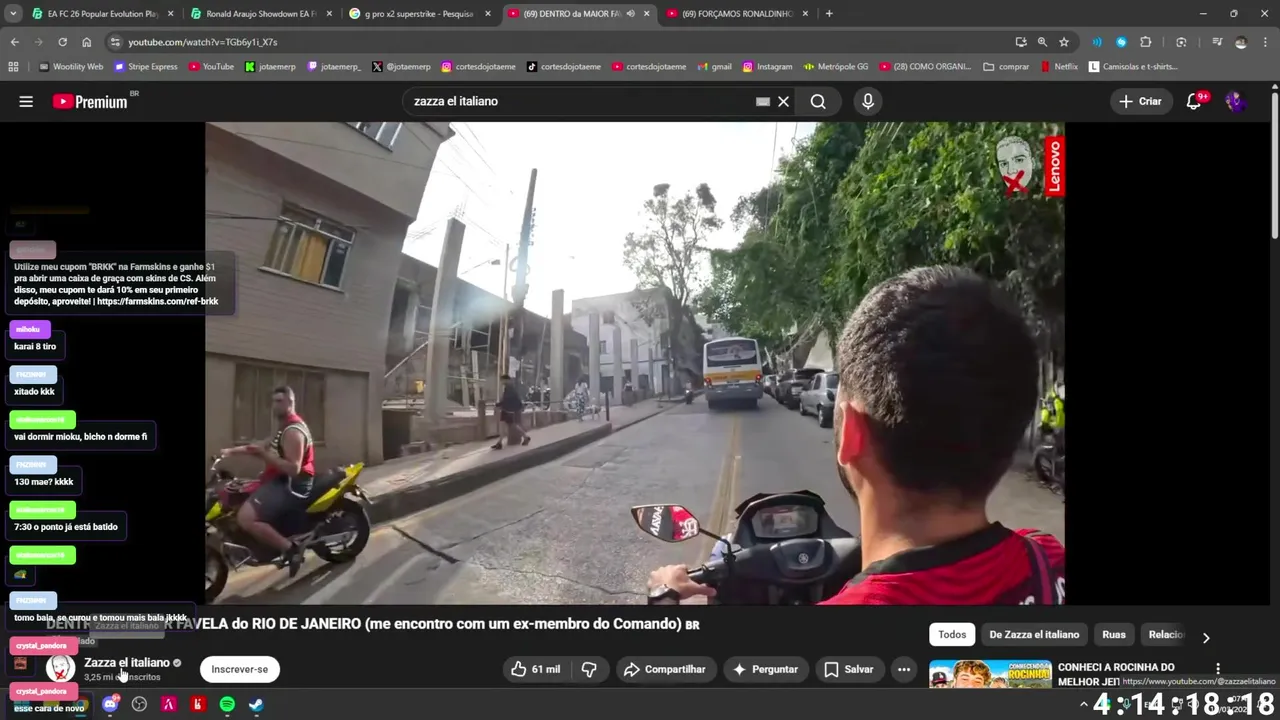Start voice search with microphone
Viewport: 1280px width, 720px height.
[868, 101]
